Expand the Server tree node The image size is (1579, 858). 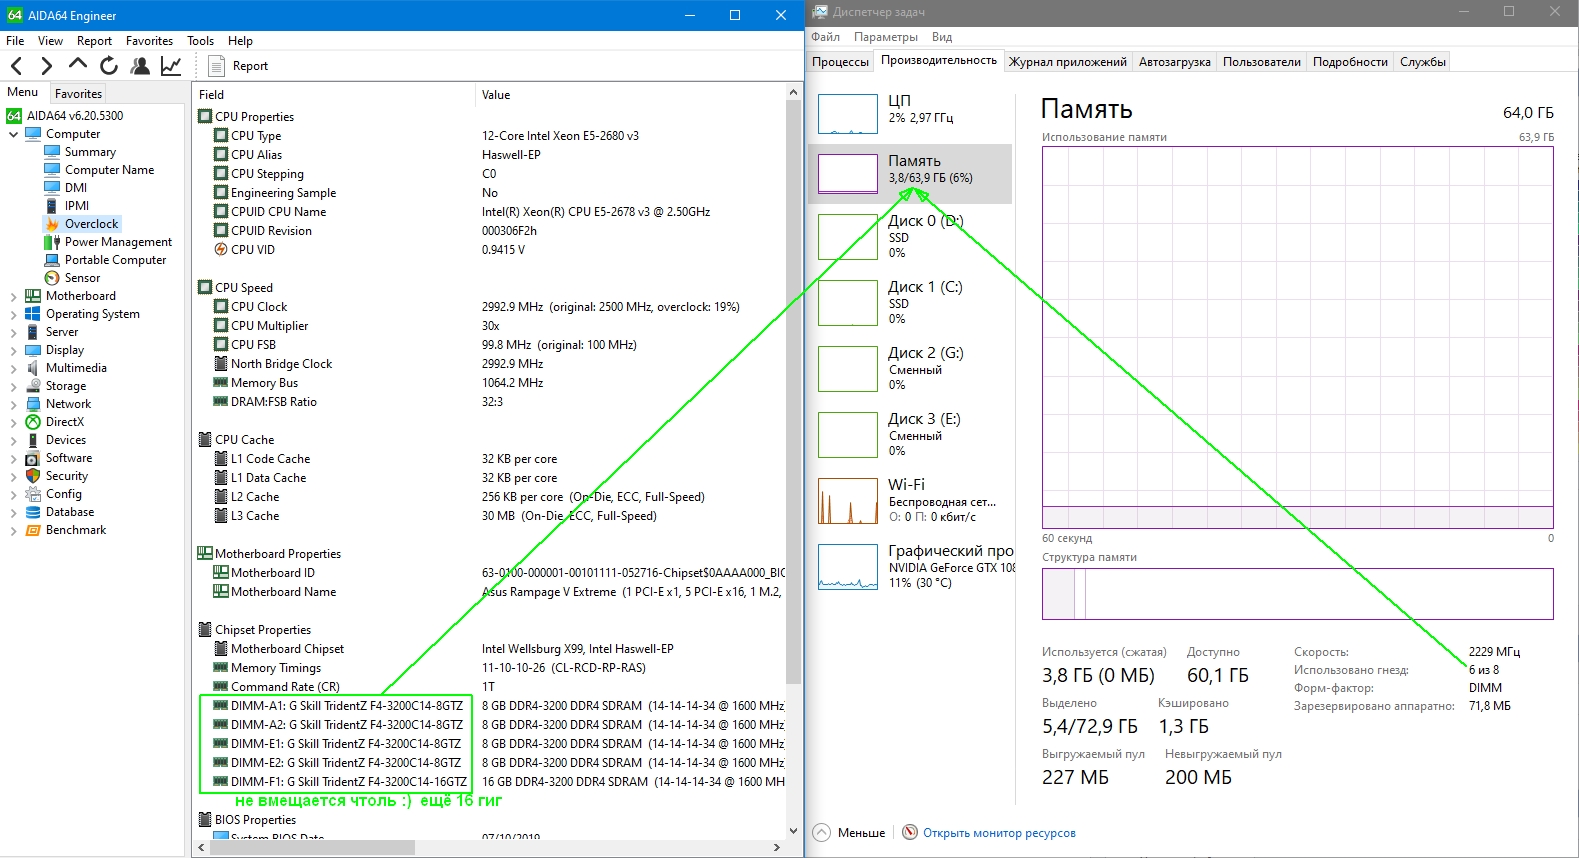click(x=13, y=332)
